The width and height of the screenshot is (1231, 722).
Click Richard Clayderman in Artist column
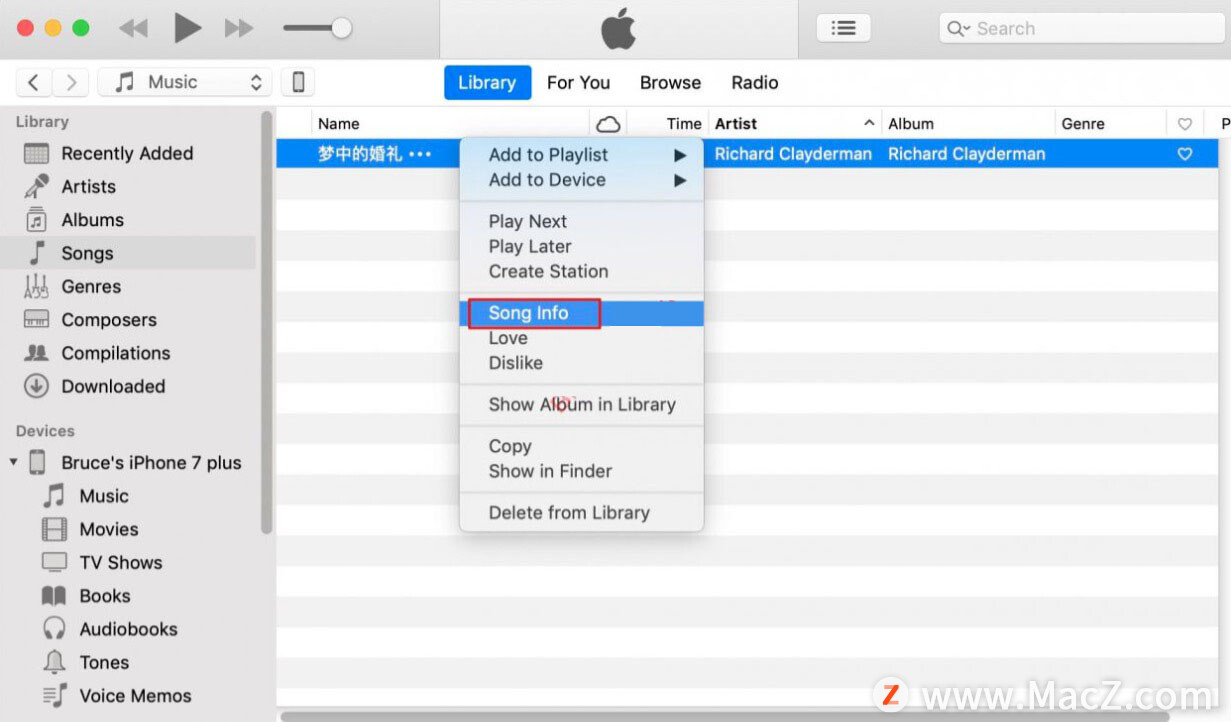coord(793,154)
